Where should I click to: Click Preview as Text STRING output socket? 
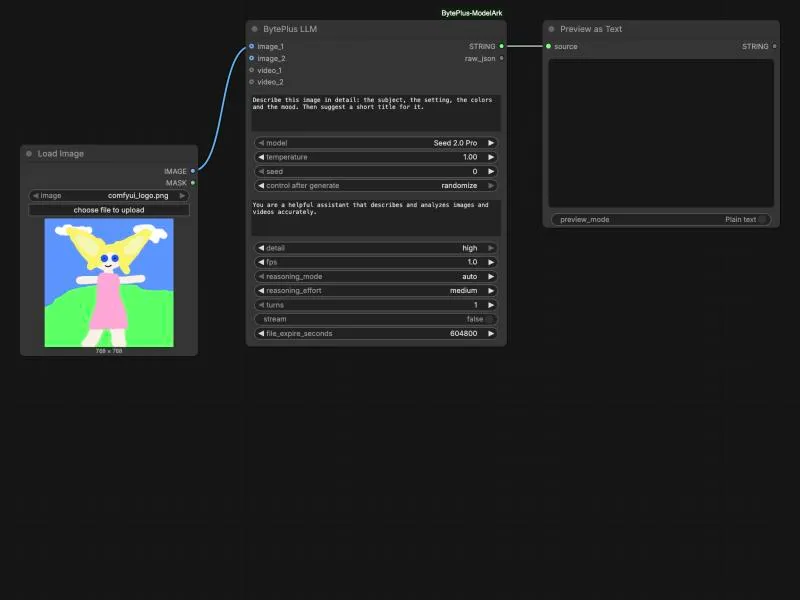774,46
